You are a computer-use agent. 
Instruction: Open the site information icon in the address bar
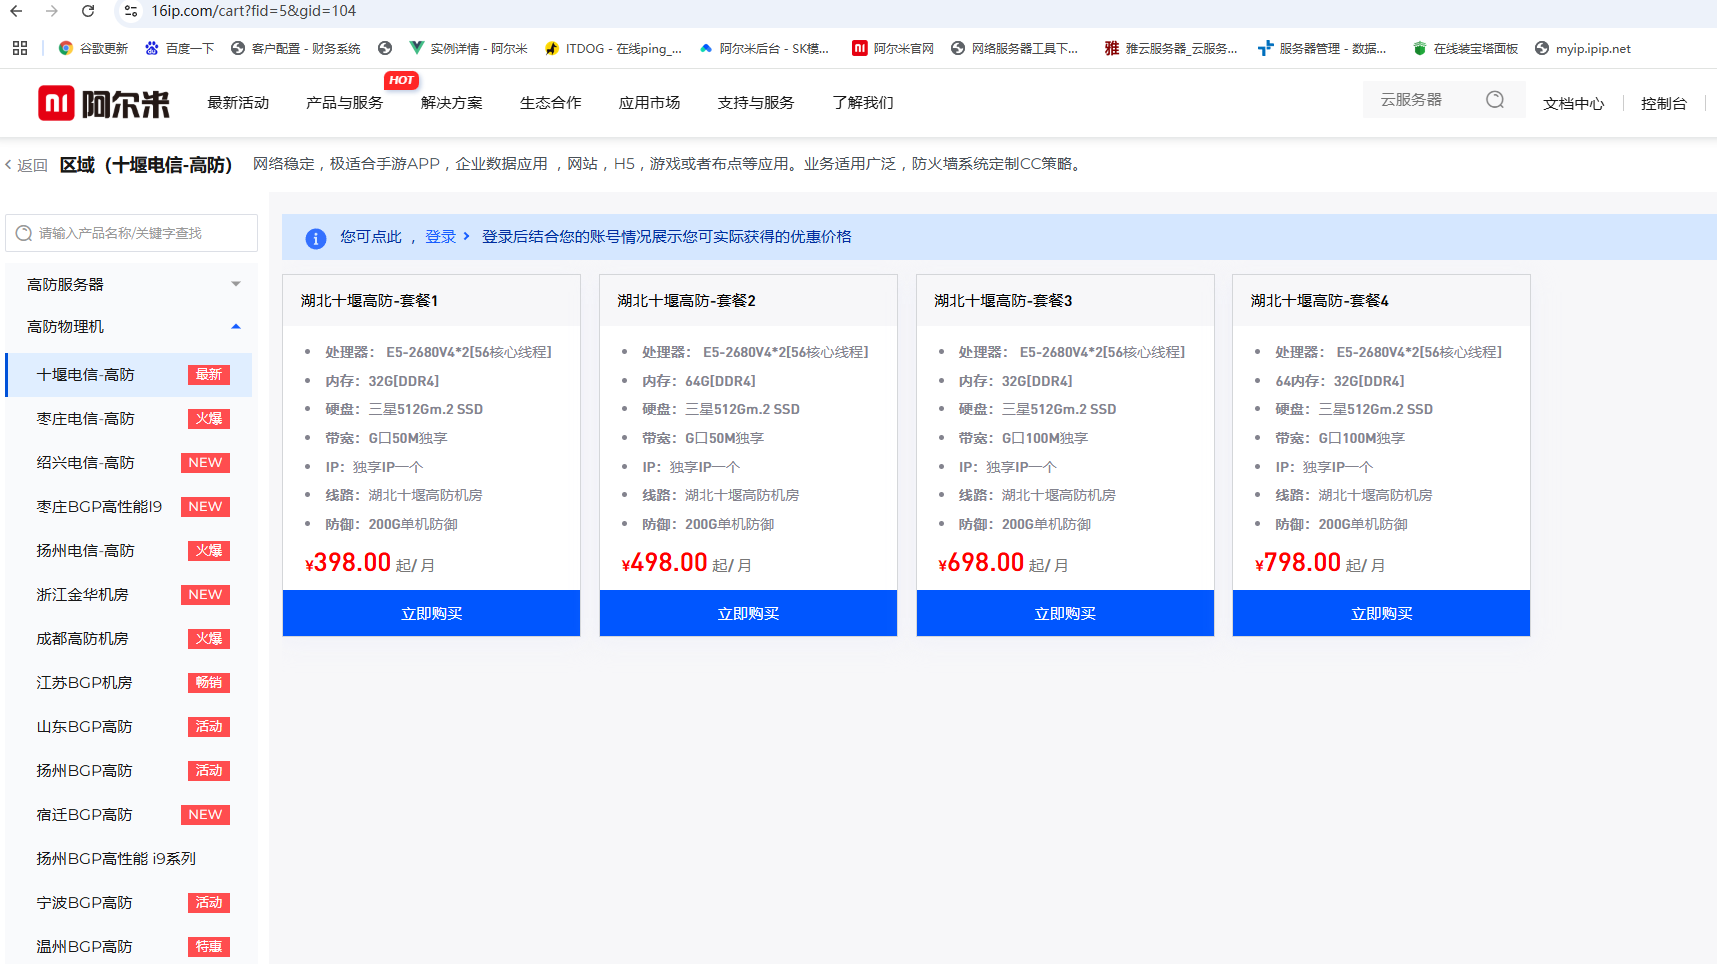click(130, 11)
